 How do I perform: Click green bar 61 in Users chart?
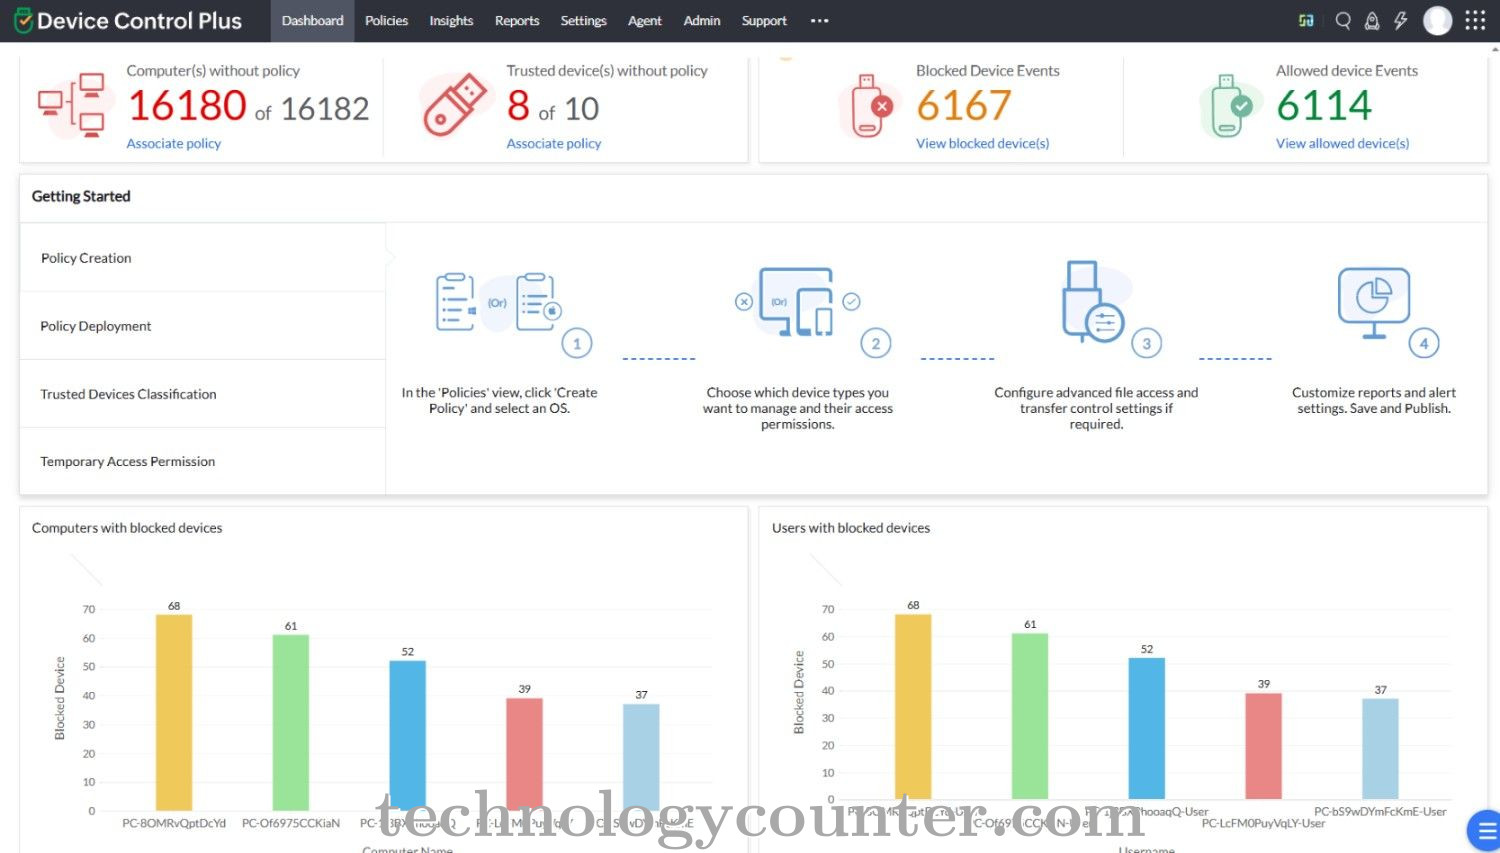point(1030,716)
